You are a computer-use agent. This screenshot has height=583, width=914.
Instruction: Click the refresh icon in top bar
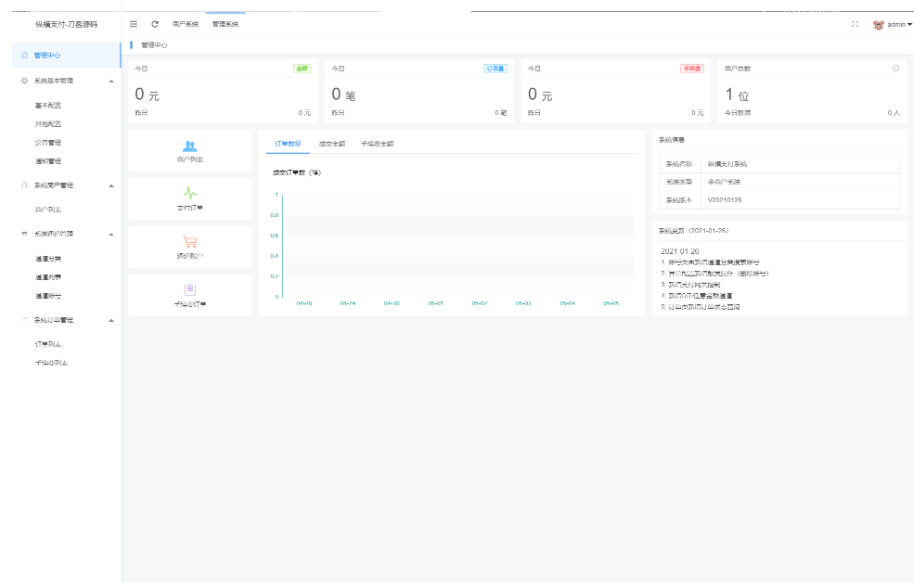click(x=155, y=23)
